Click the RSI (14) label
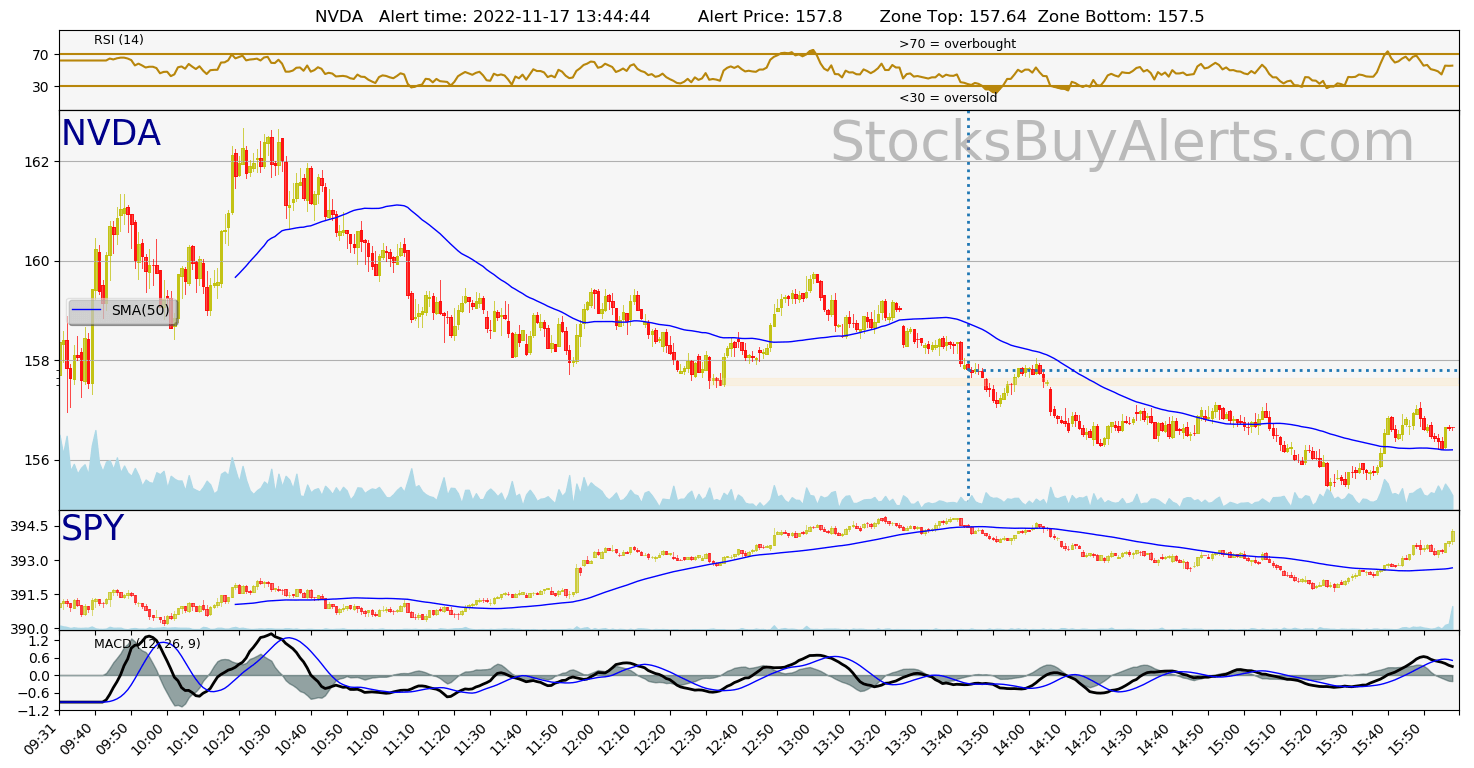The height and width of the screenshot is (768, 1474). click(119, 40)
